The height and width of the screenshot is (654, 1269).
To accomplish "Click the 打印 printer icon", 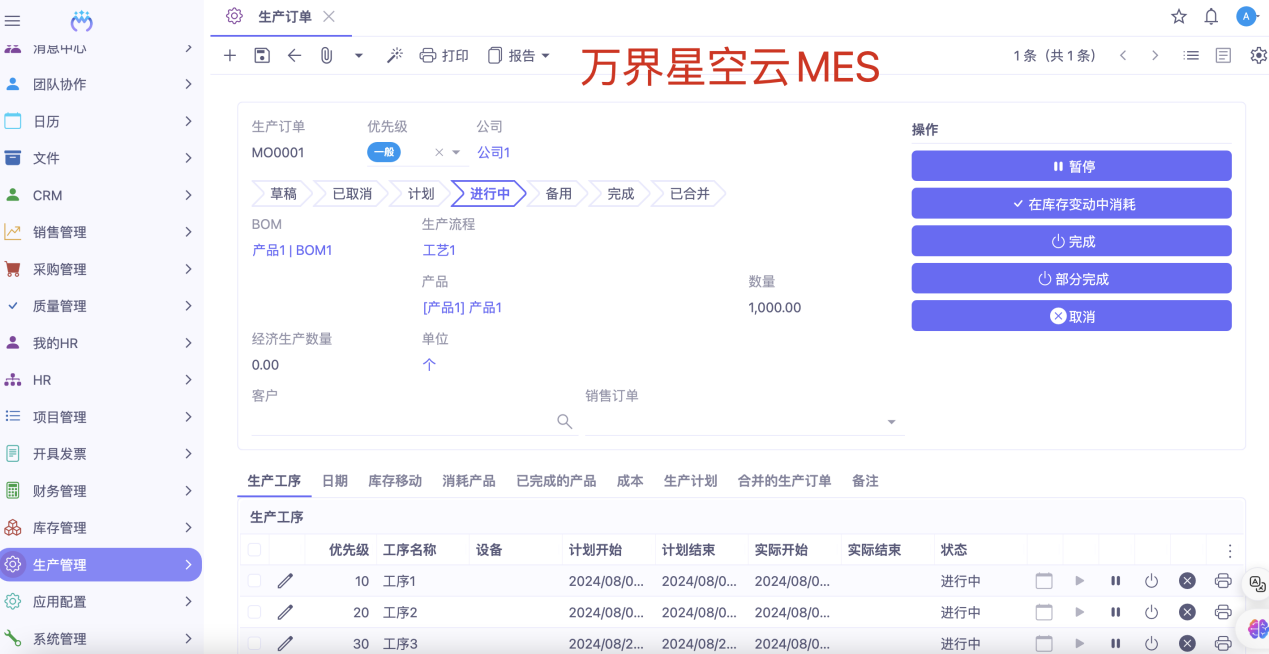I will point(429,55).
